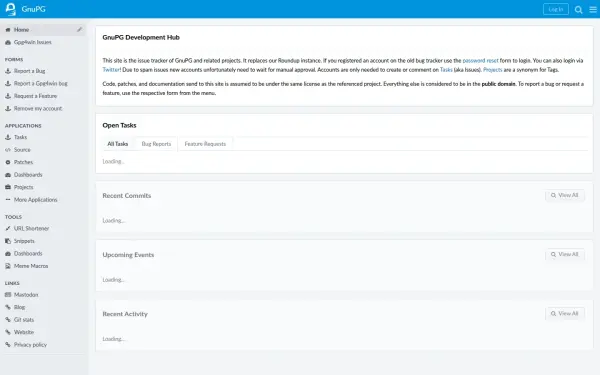
Task: Click the FORMS section label
Action: (x=14, y=60)
